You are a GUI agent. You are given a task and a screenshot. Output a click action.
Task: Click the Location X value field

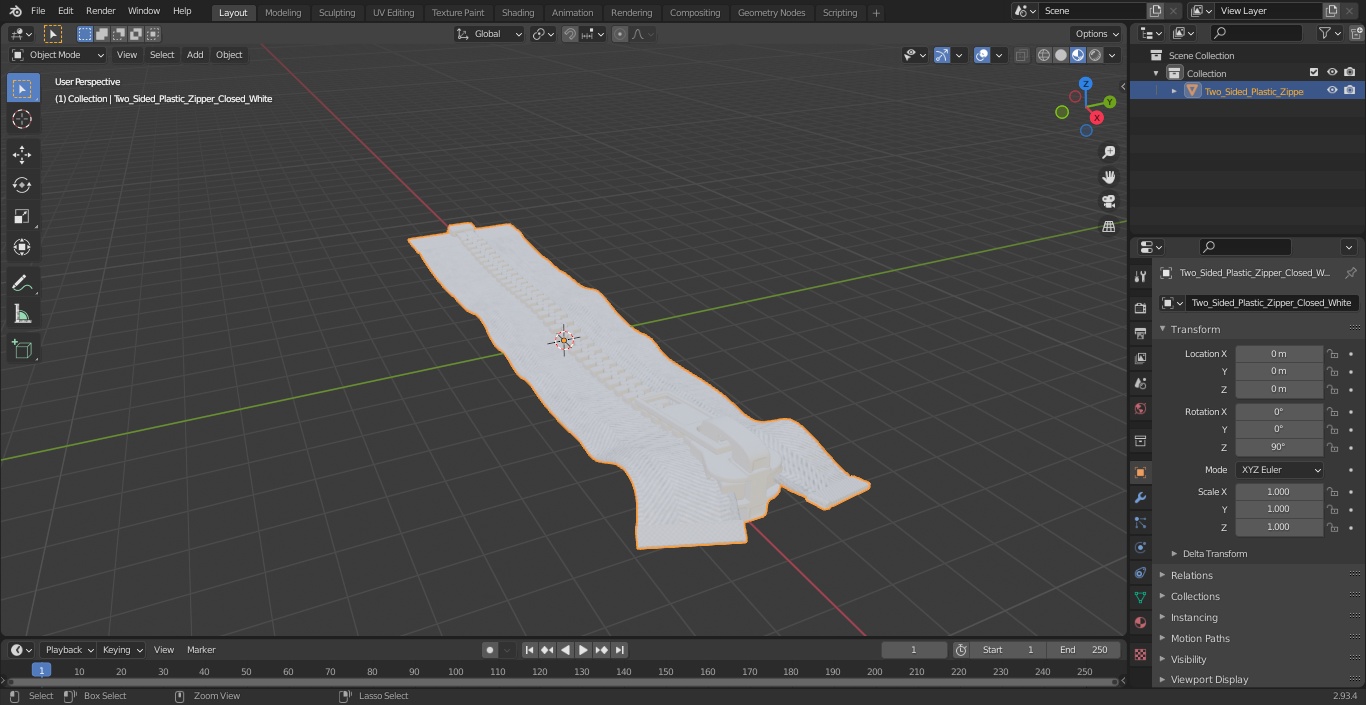1279,354
